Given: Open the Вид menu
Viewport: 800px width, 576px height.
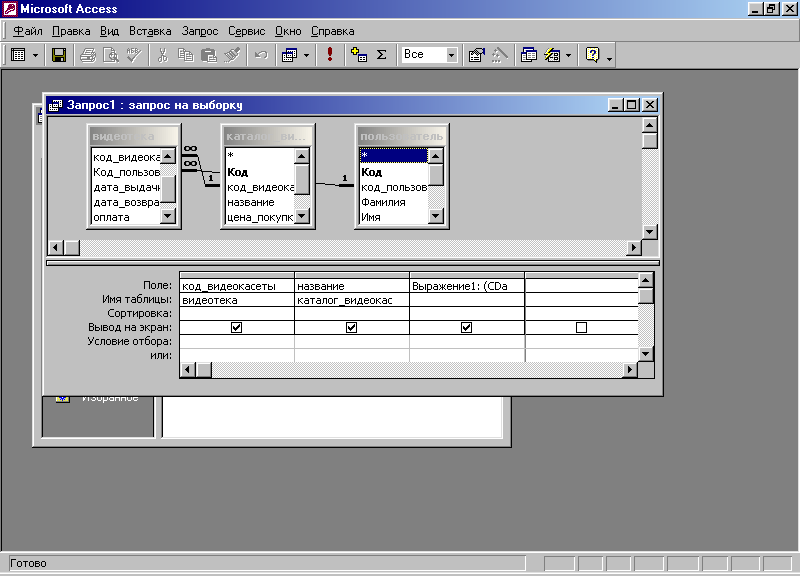Looking at the screenshot, I should (109, 31).
